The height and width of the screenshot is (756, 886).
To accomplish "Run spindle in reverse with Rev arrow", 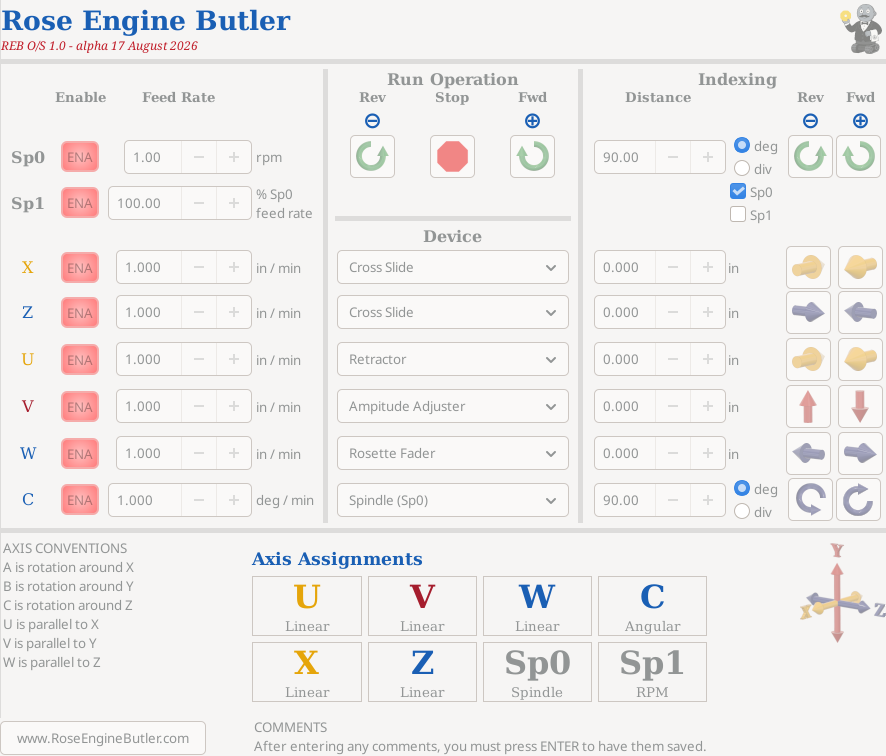I will [x=372, y=157].
